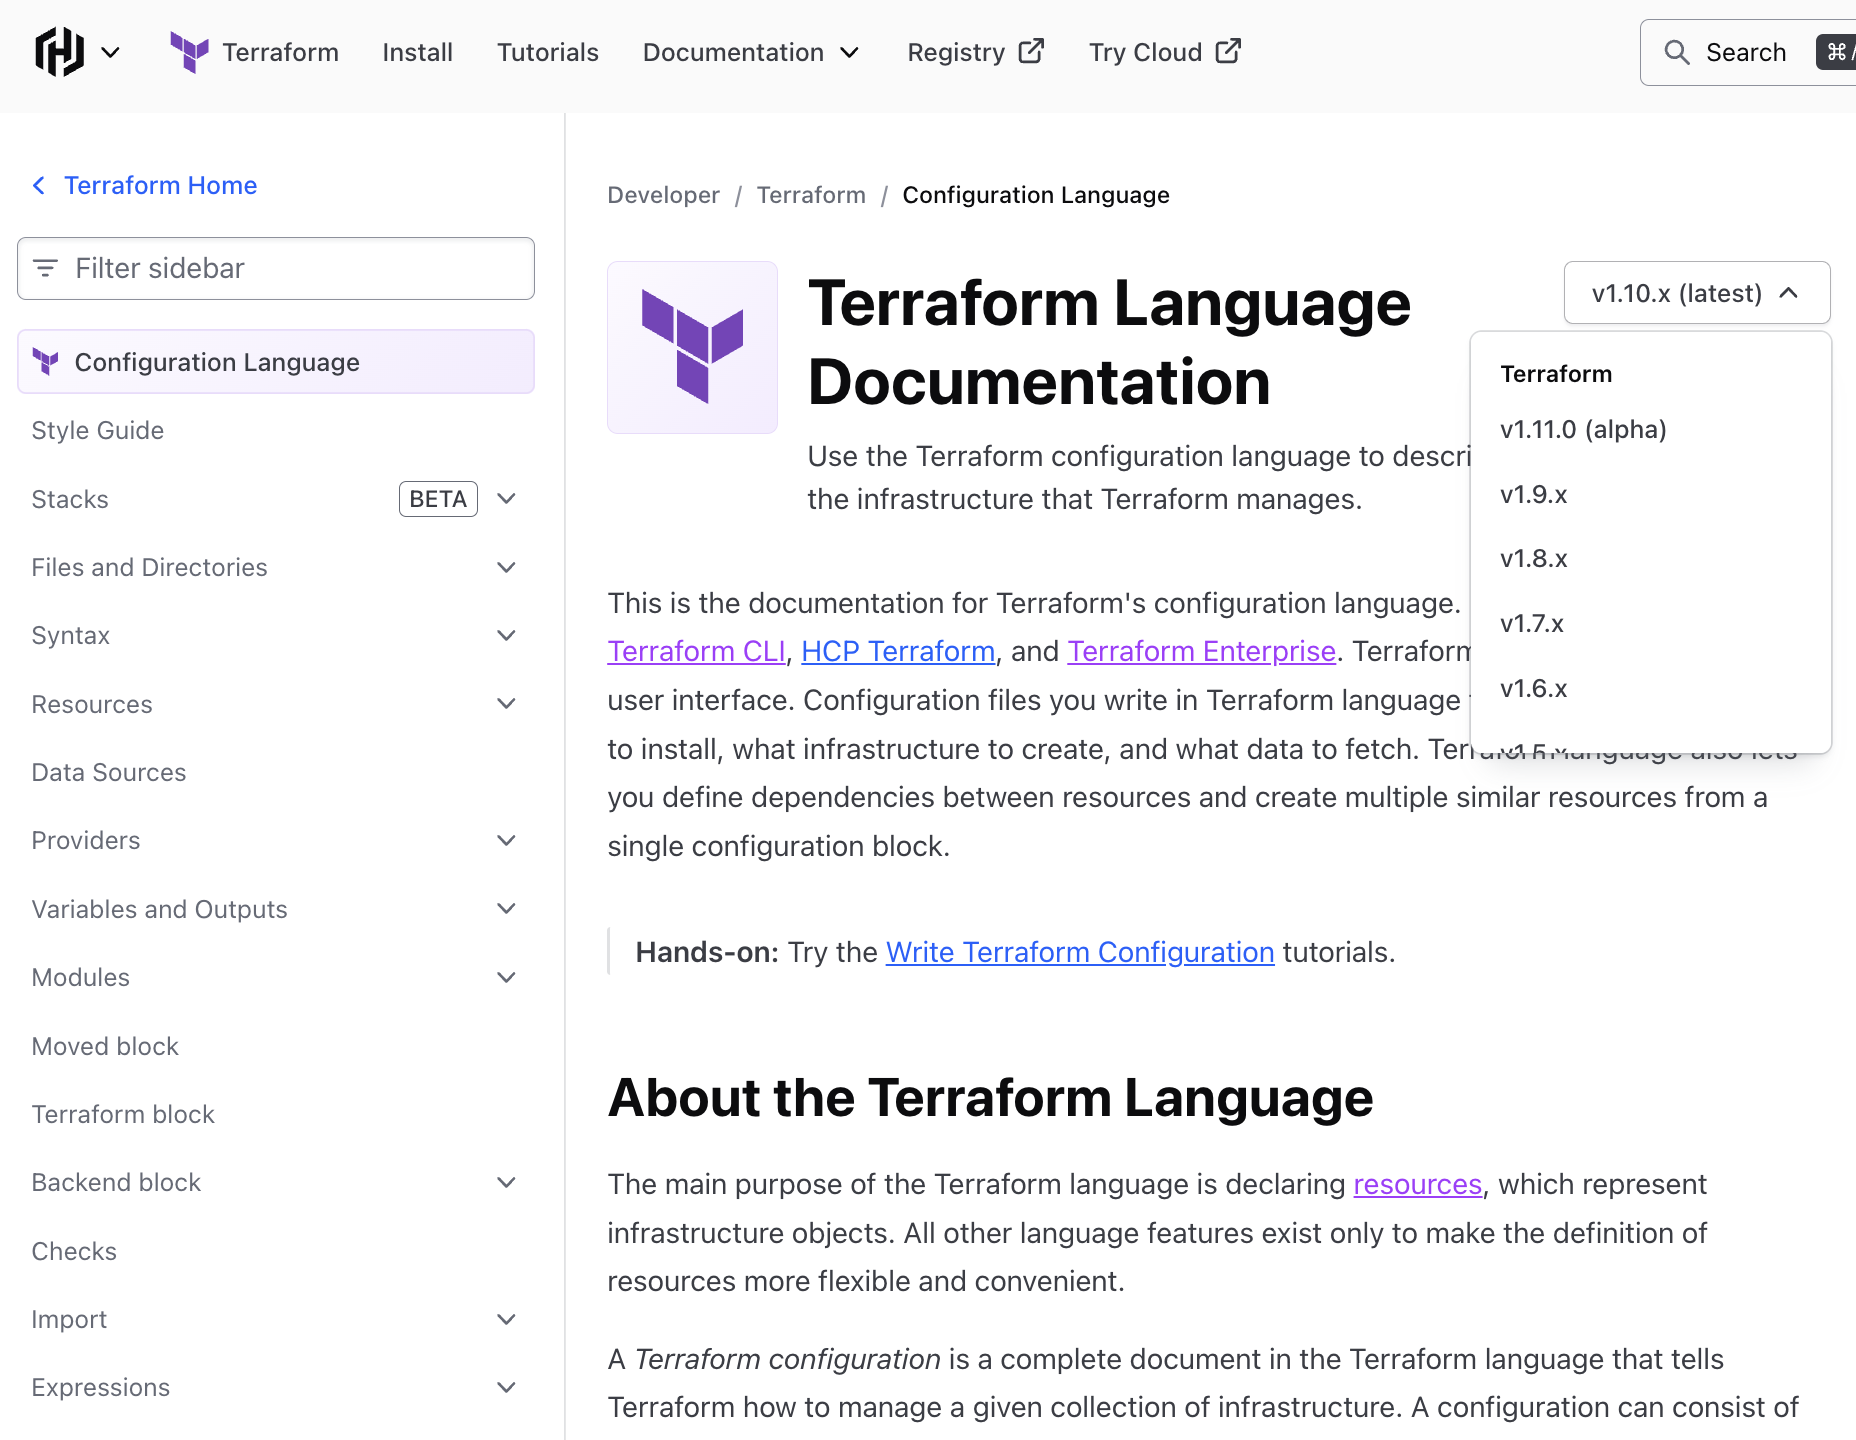
Task: Click the HashiCorp logo icon
Action: pyautogui.click(x=59, y=52)
